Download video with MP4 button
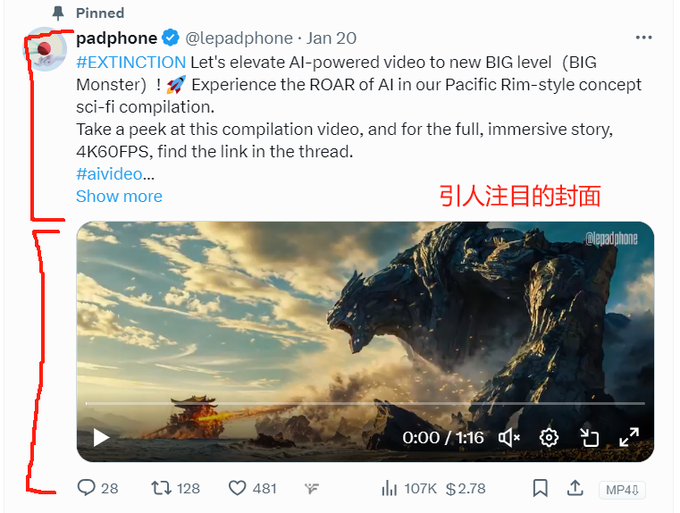Screen dimensions: 680x513 coord(622,490)
